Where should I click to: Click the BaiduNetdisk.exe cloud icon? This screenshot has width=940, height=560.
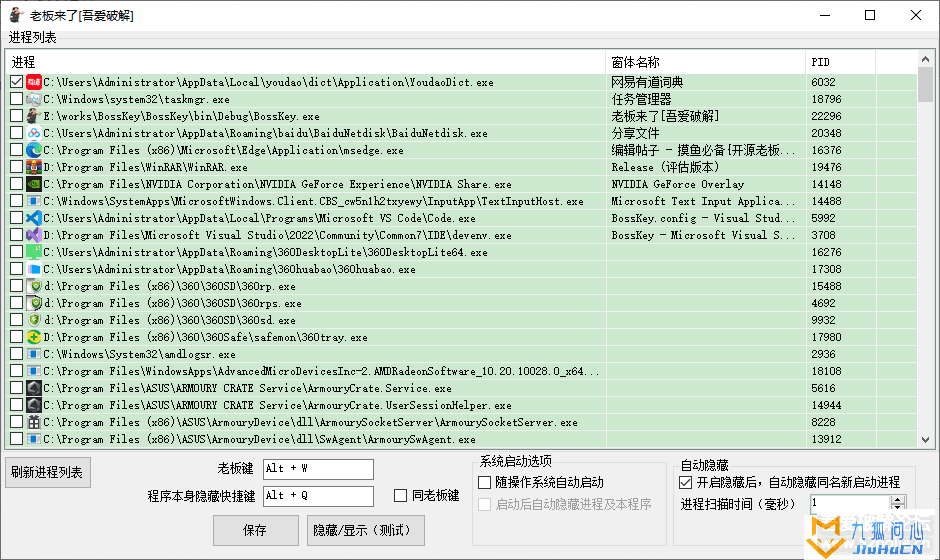(34, 133)
